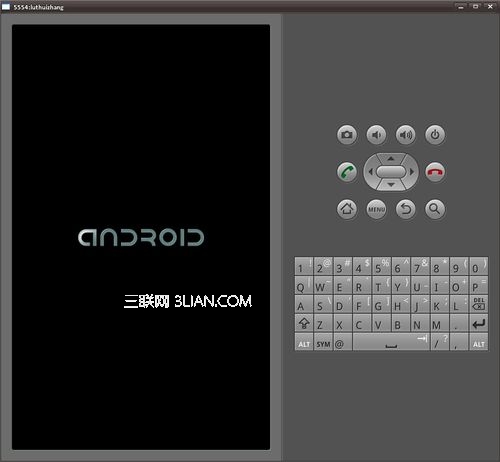Click the emulator camera button
Image resolution: width=500 pixels, height=462 pixels.
[347, 135]
